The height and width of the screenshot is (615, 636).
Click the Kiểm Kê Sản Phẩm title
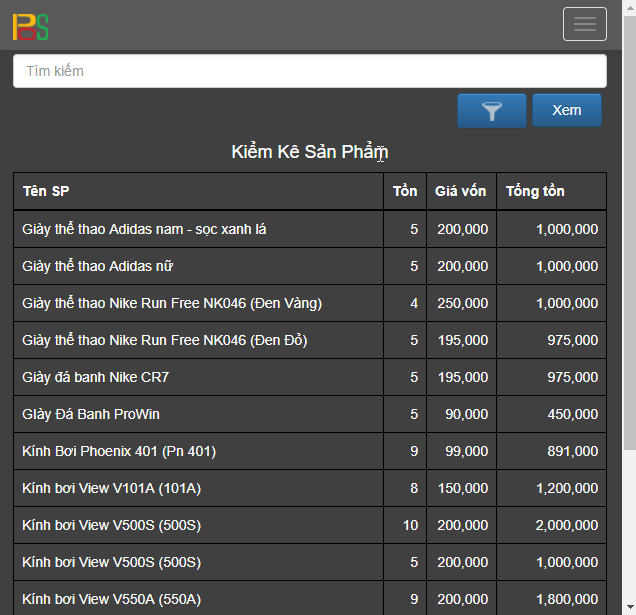pyautogui.click(x=309, y=152)
